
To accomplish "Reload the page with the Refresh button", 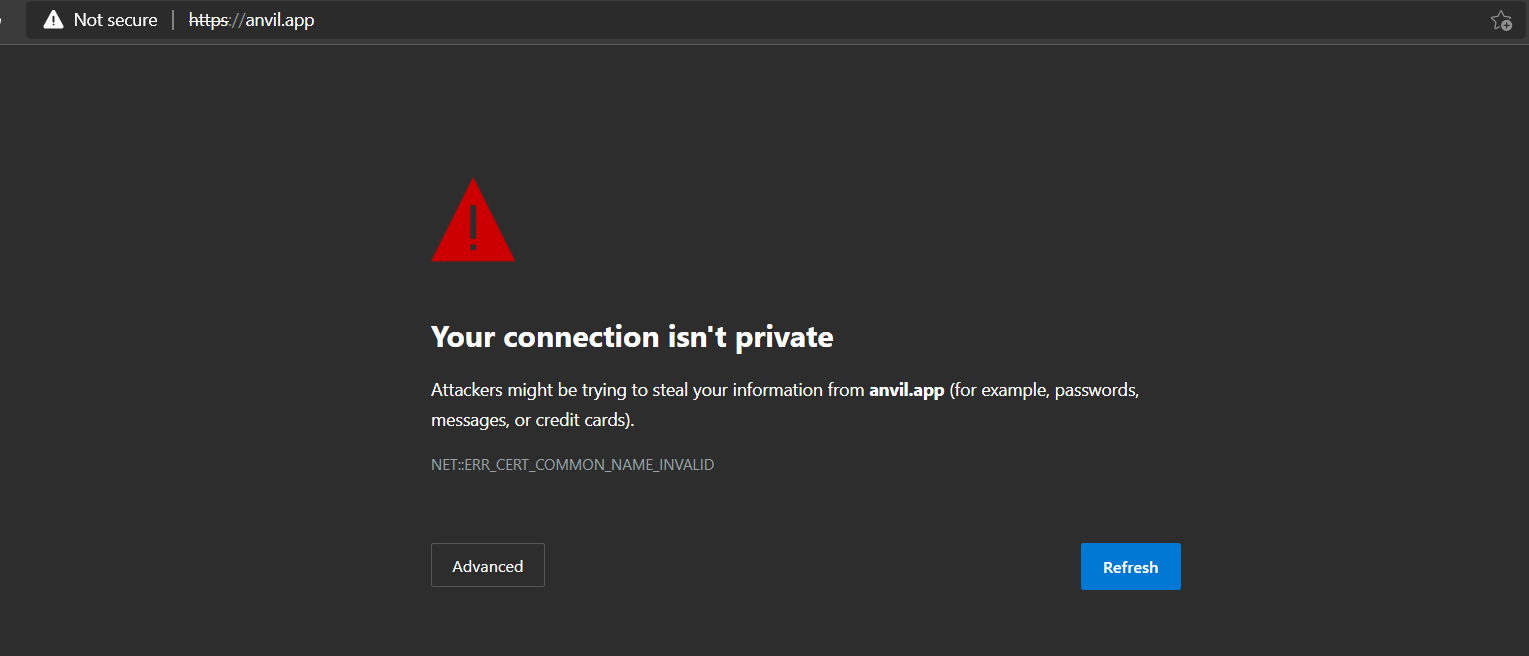I will point(1131,567).
